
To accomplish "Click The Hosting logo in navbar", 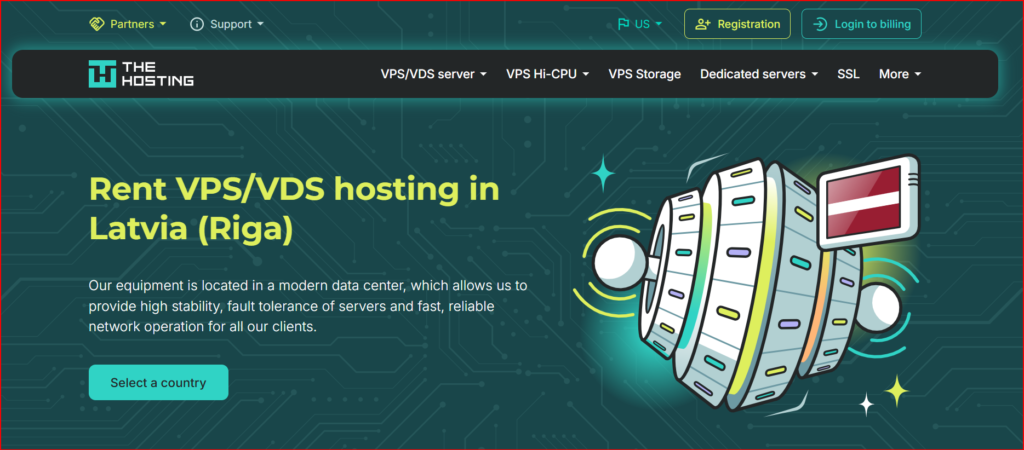I will tap(141, 74).
